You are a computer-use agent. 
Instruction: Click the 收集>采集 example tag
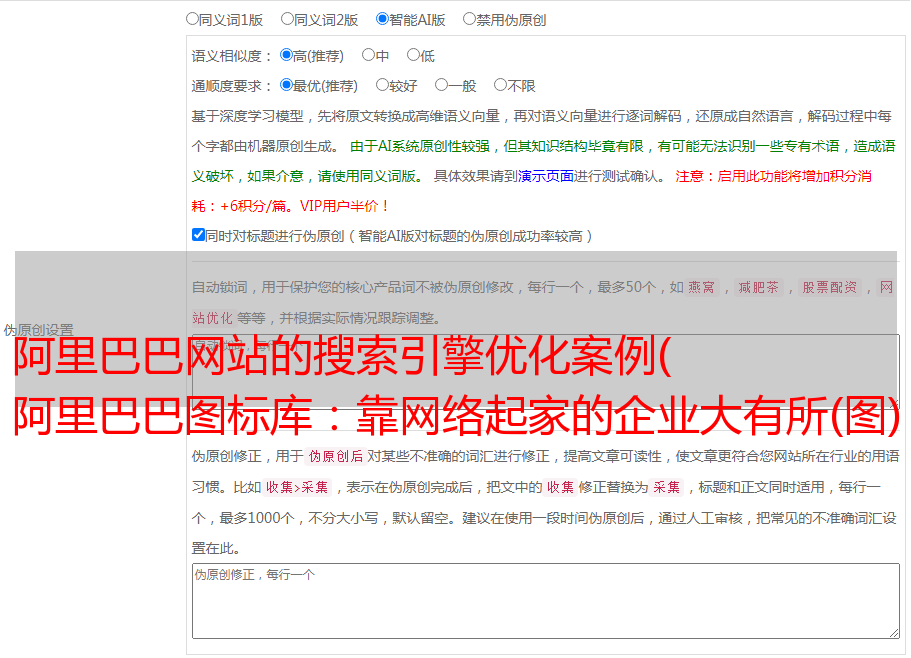point(297,487)
